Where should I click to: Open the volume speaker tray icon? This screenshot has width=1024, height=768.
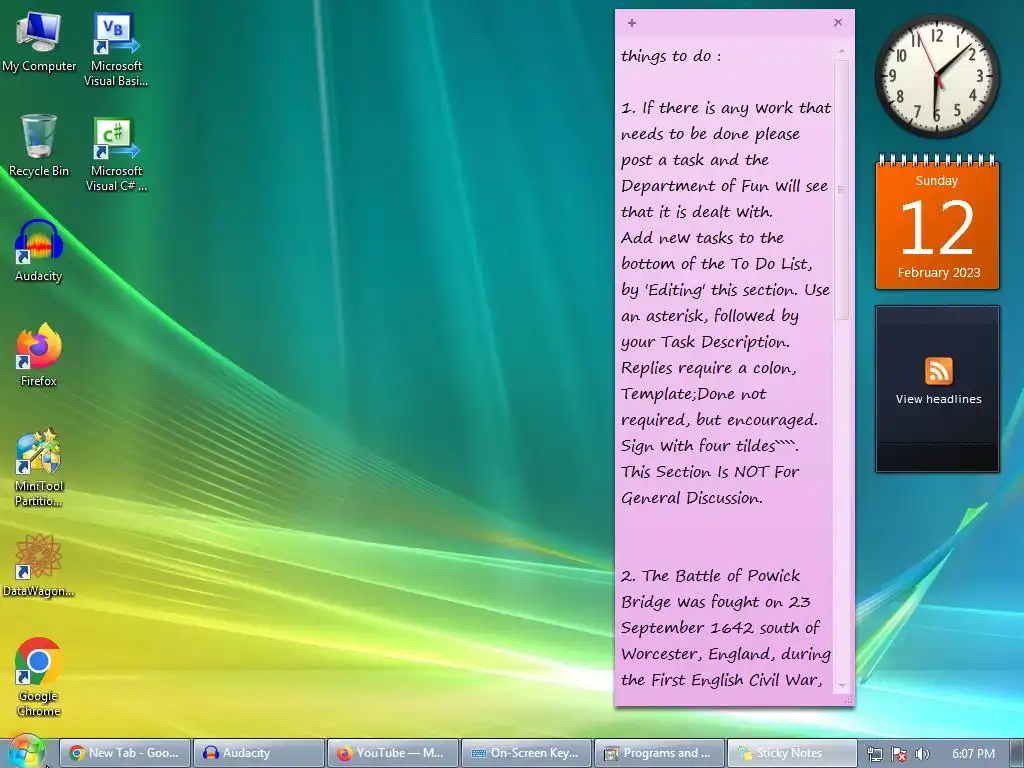[x=921, y=754]
